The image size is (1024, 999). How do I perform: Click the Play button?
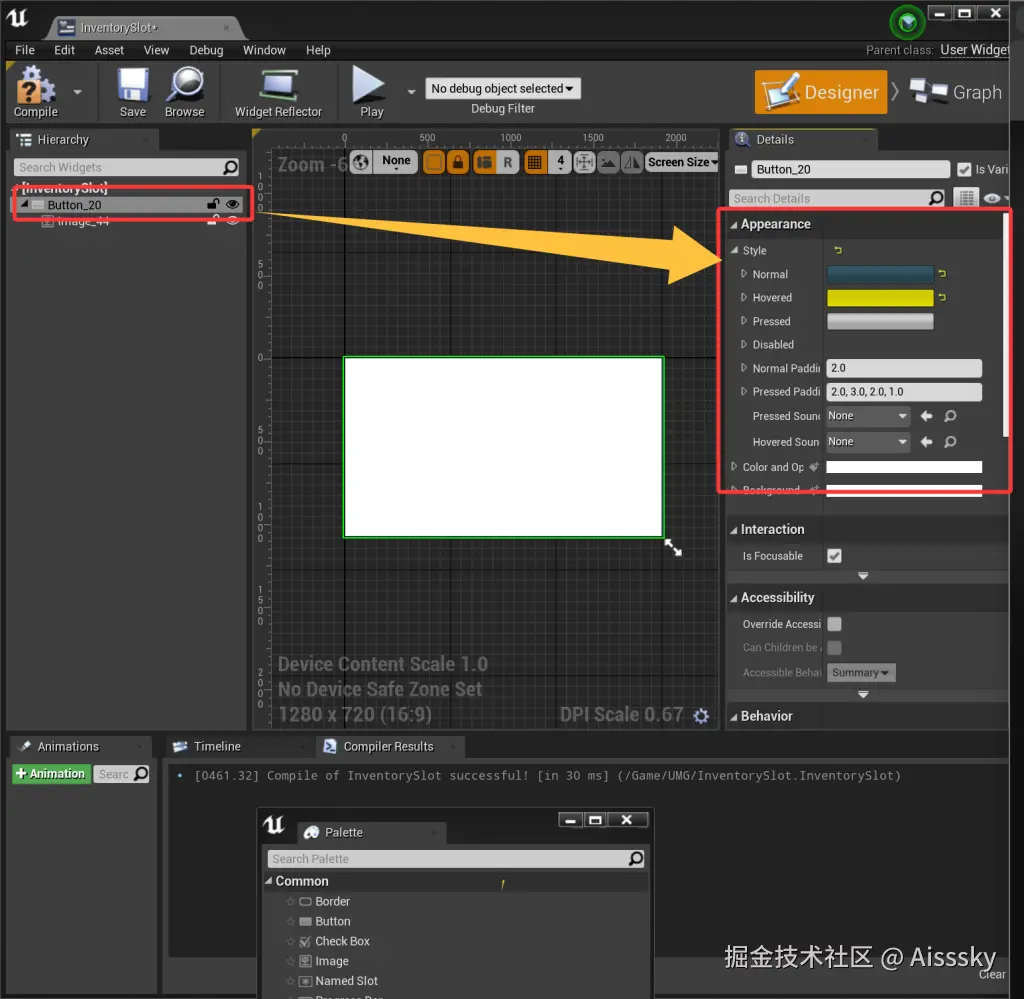click(x=370, y=92)
